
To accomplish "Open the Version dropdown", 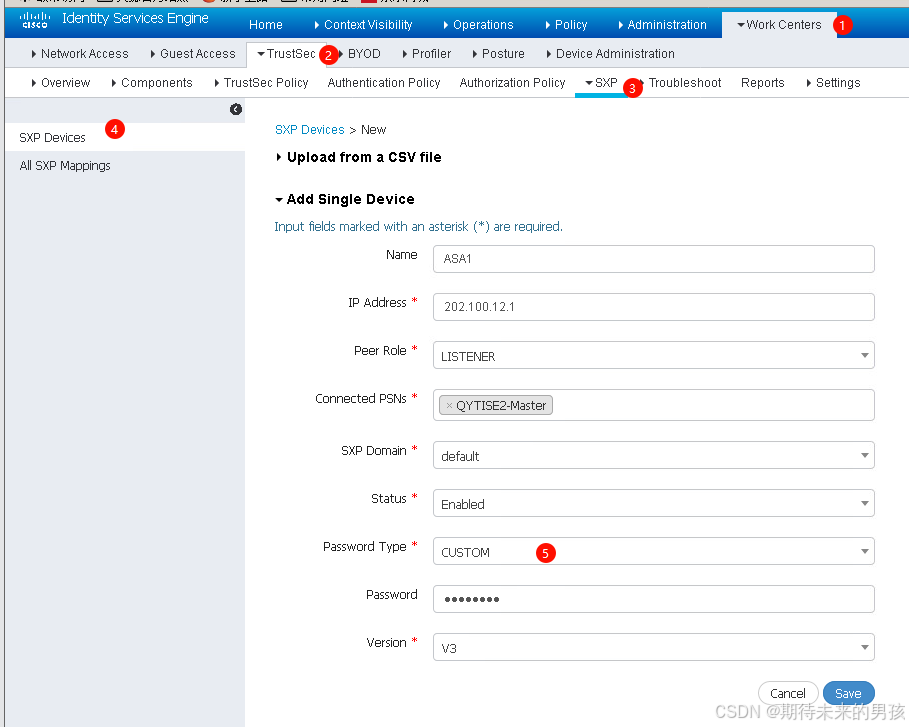I will [x=653, y=647].
